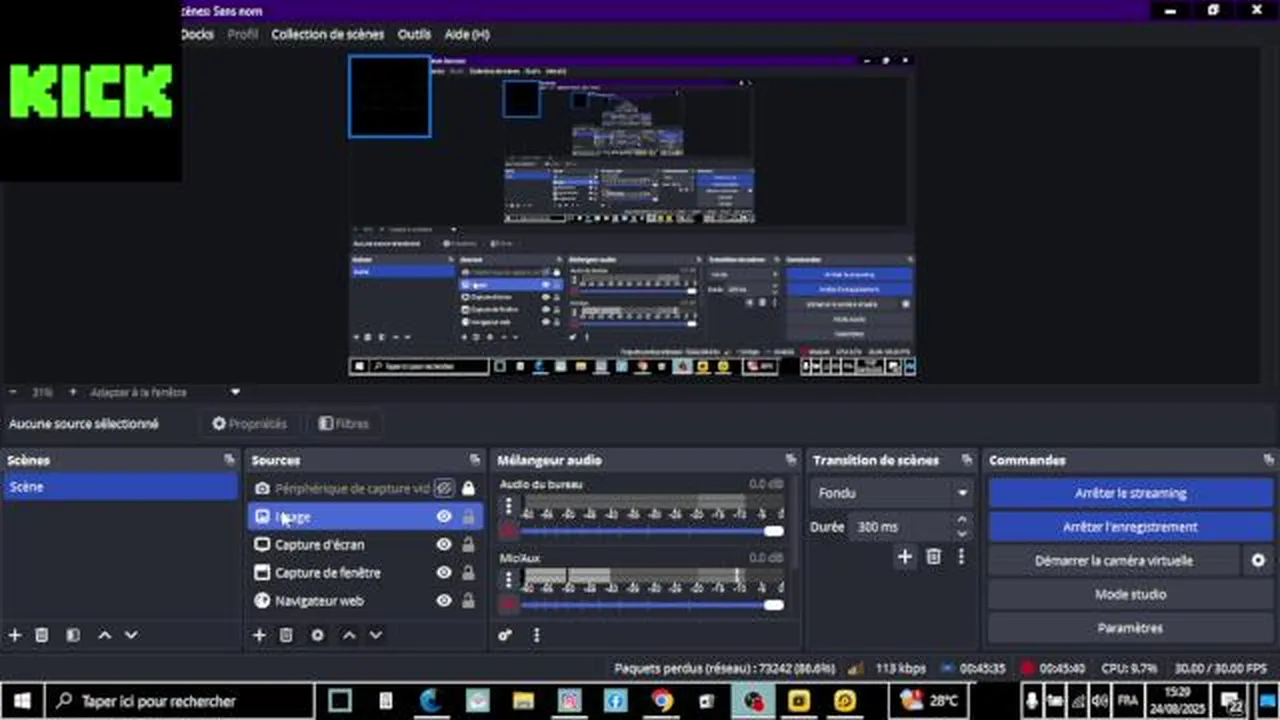Open the Profil menu
The height and width of the screenshot is (720, 1280).
pyautogui.click(x=243, y=34)
